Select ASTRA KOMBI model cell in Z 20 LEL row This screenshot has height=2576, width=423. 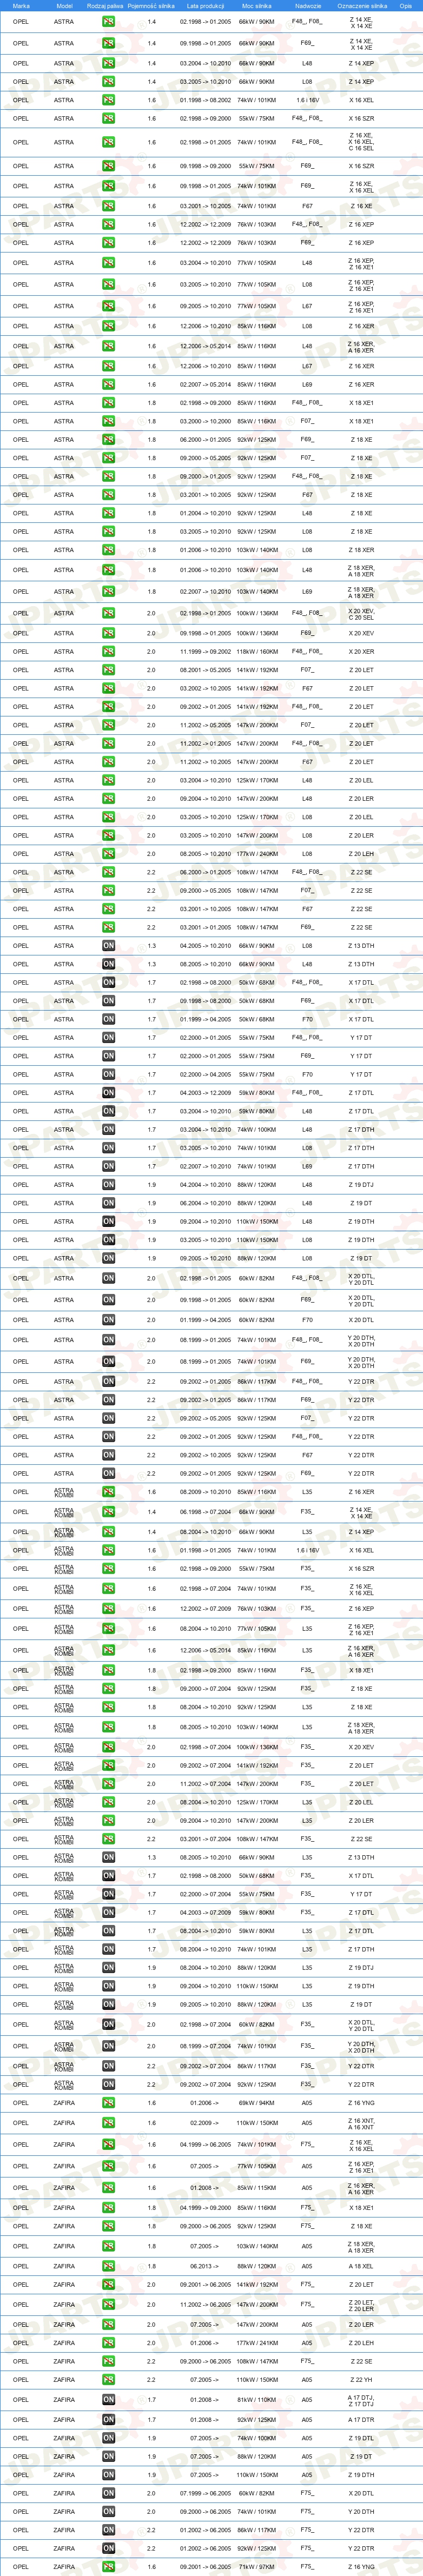tap(64, 1802)
